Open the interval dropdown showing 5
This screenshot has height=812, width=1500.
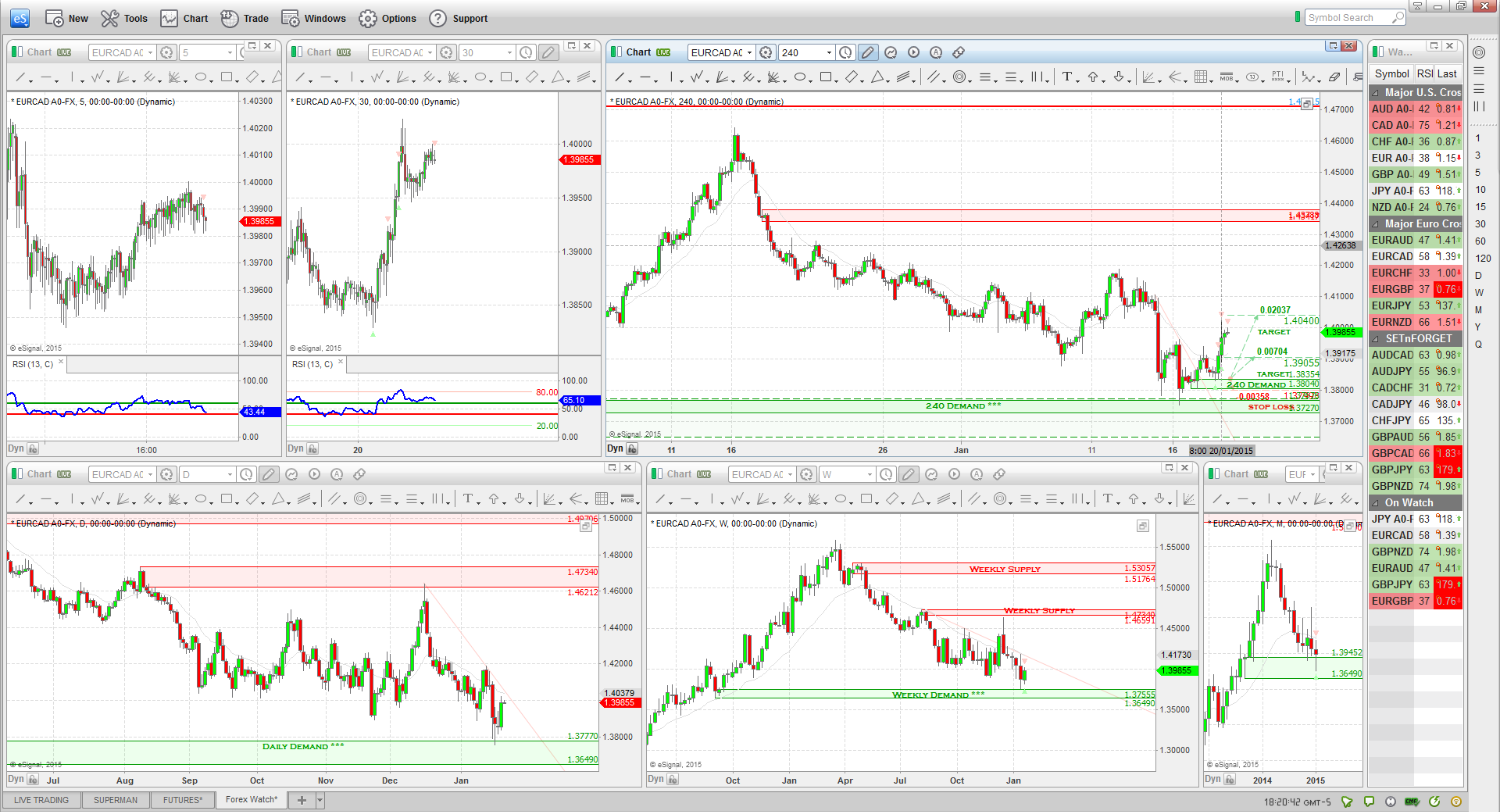(x=230, y=52)
